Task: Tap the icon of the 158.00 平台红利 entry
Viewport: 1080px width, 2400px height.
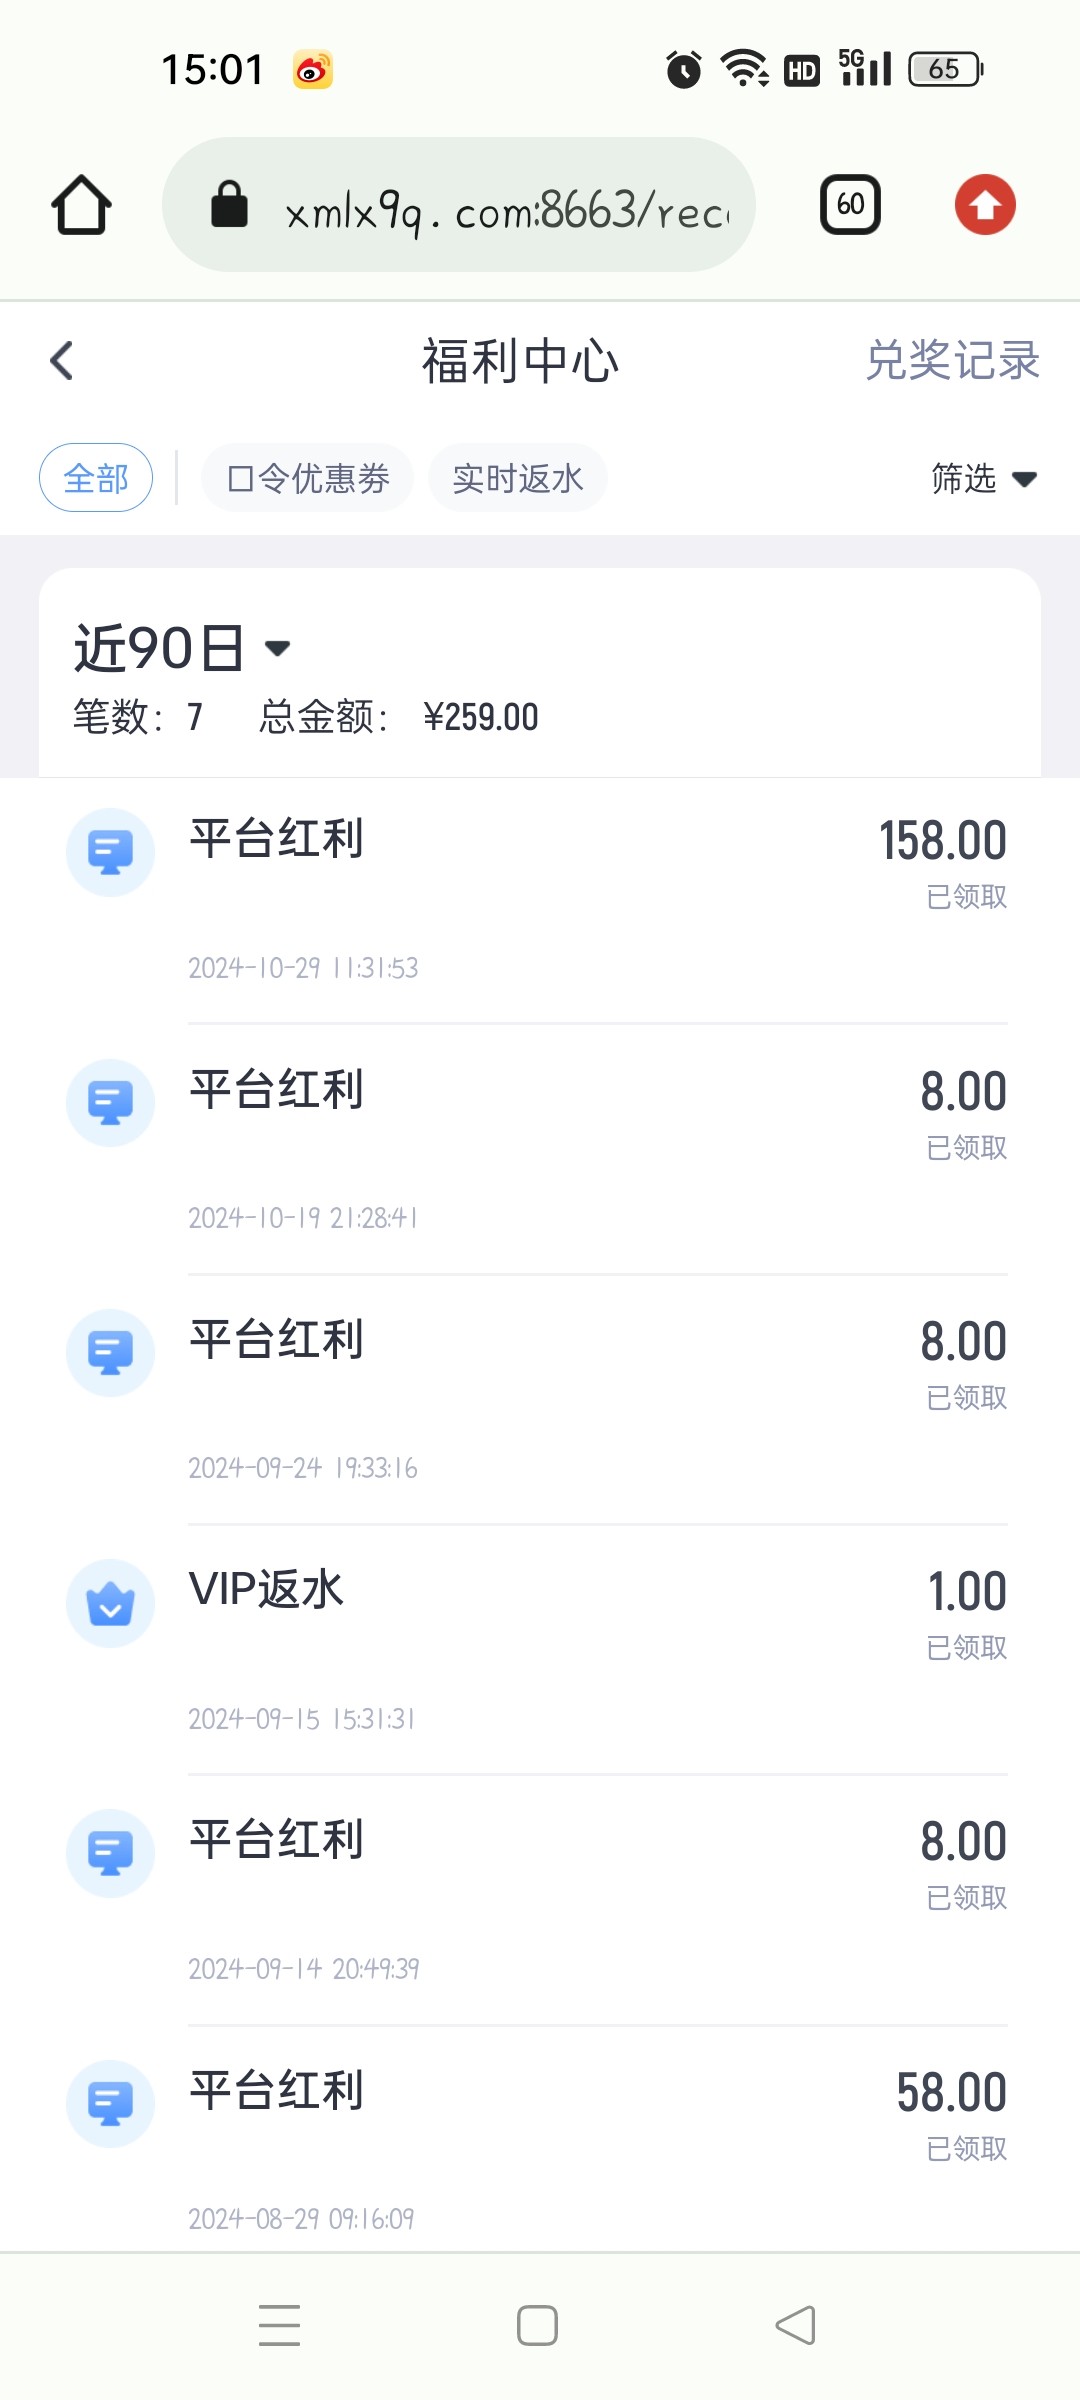Action: 110,852
